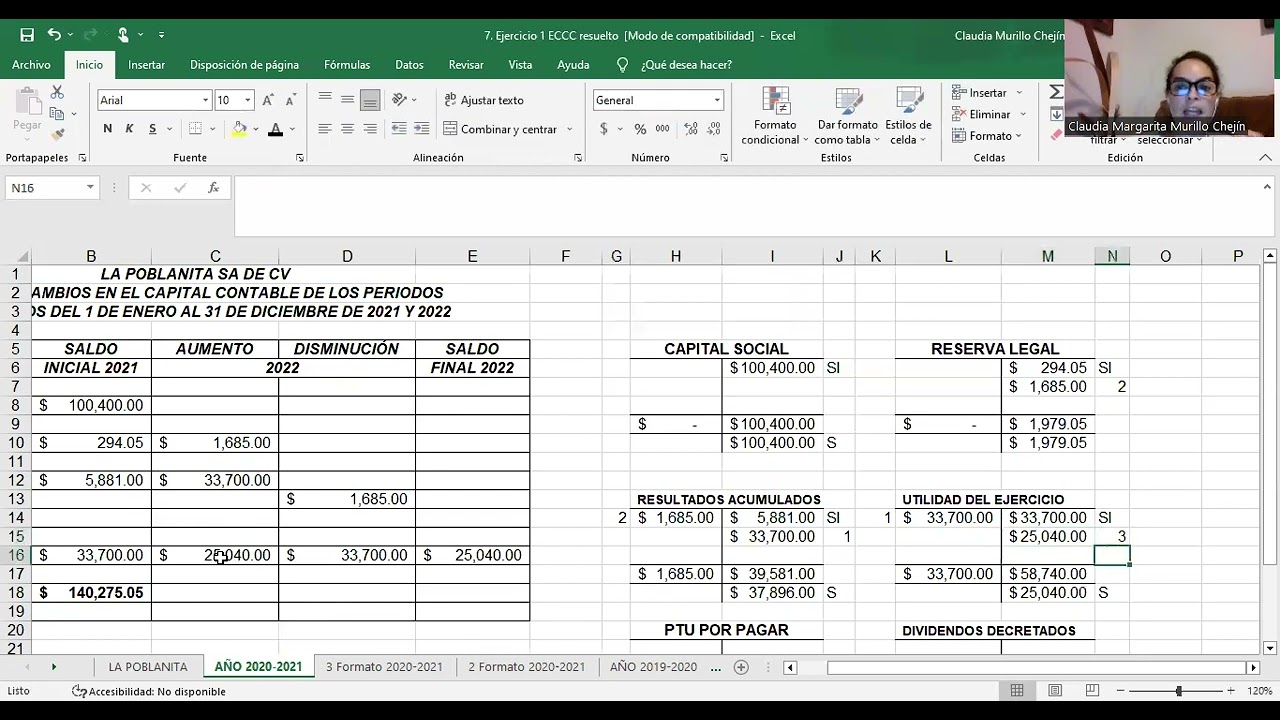Apply font color with red A icon
Viewport: 1280px width, 720px height.
(x=275, y=129)
